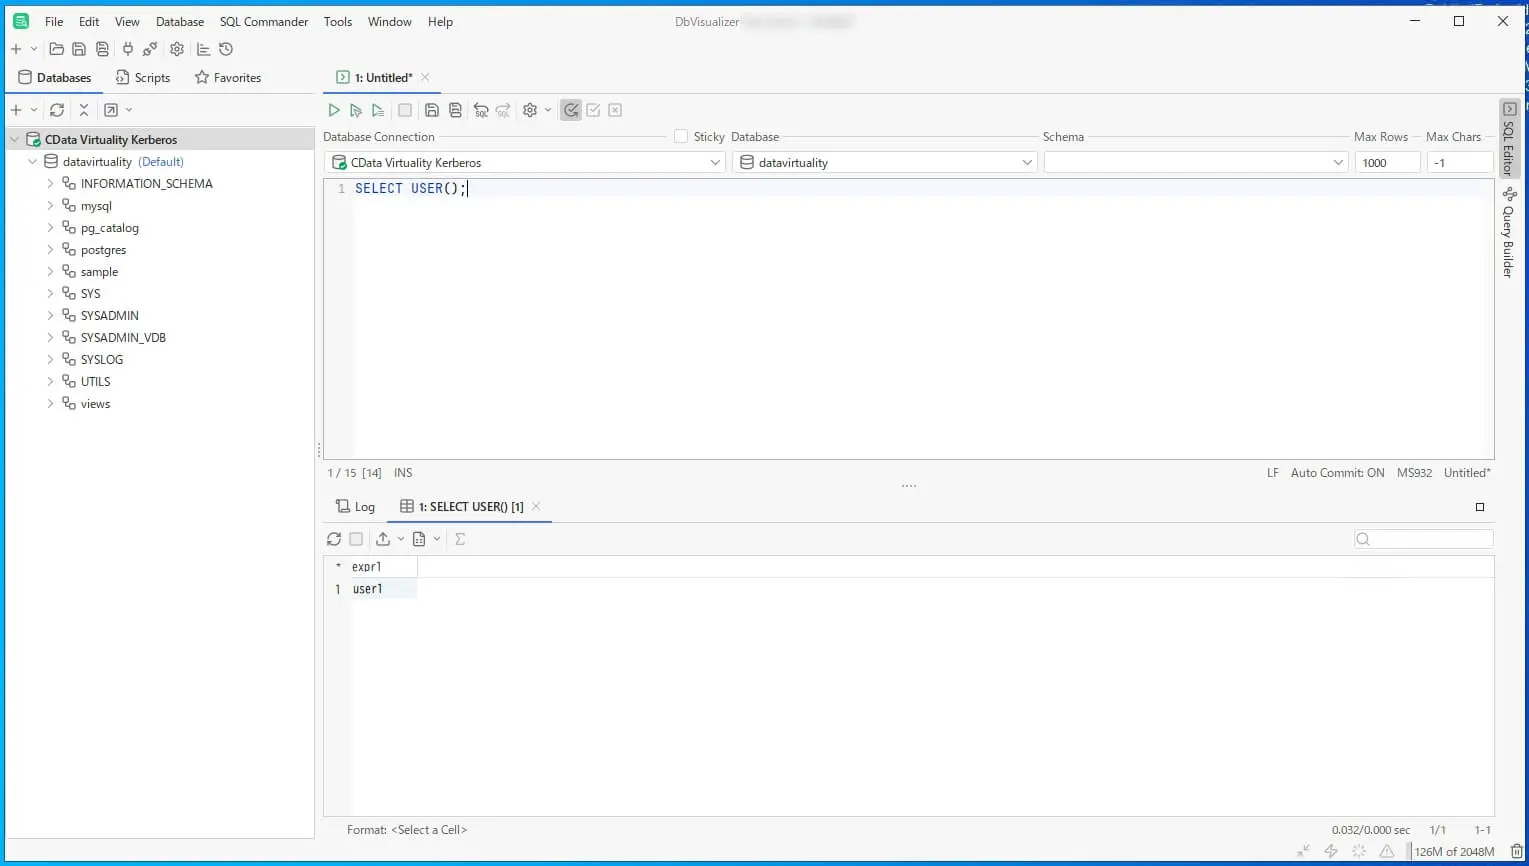
Task: Click the Rollback X icon in editor toolbar
Action: [x=615, y=110]
